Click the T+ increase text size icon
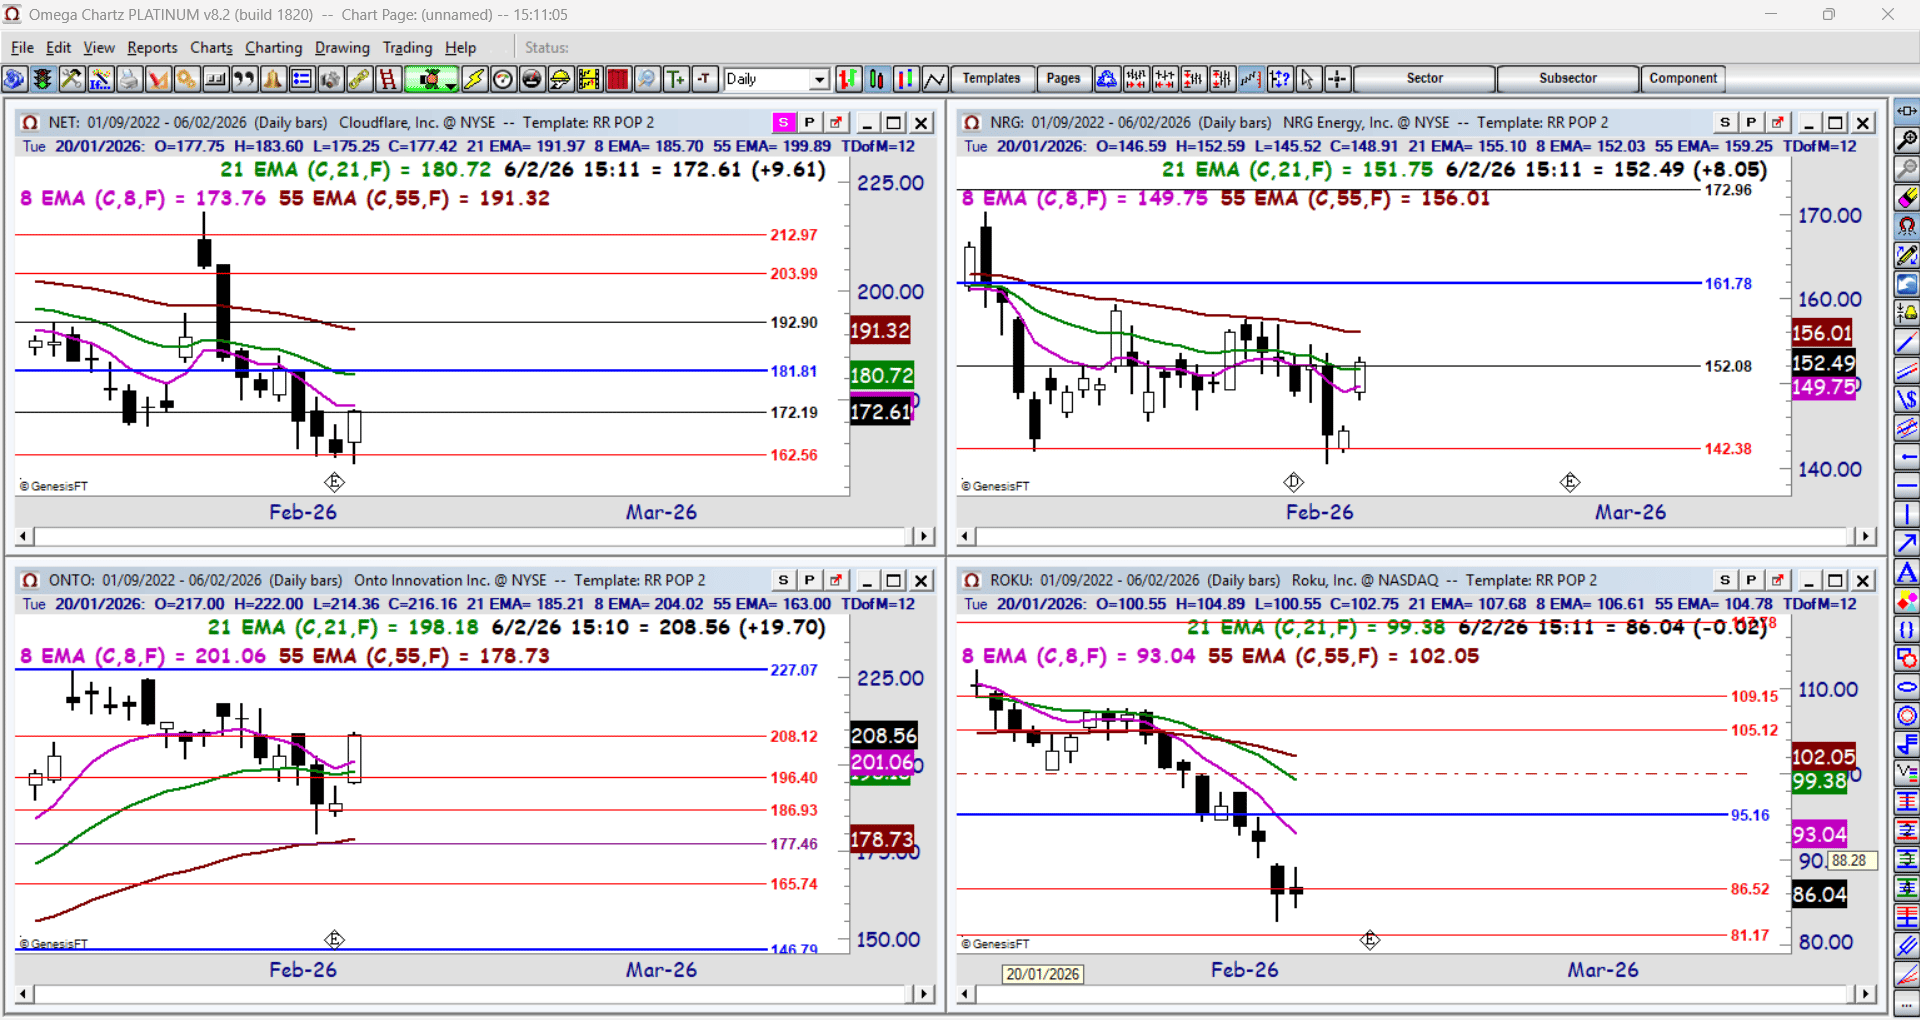The image size is (1920, 1020). (676, 79)
